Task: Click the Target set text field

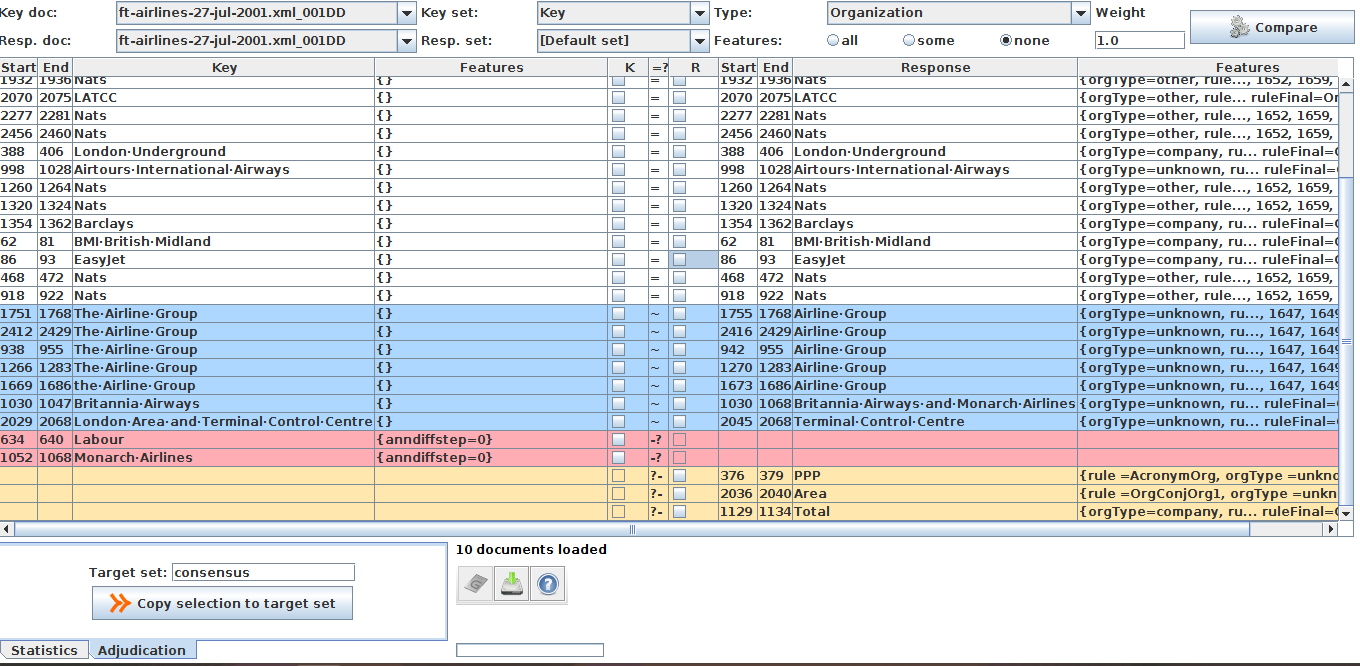Action: 263,572
